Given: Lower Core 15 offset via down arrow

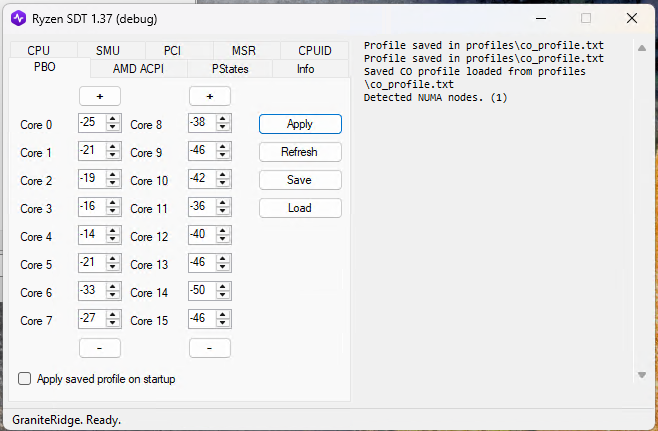Looking at the screenshot, I should 223,324.
